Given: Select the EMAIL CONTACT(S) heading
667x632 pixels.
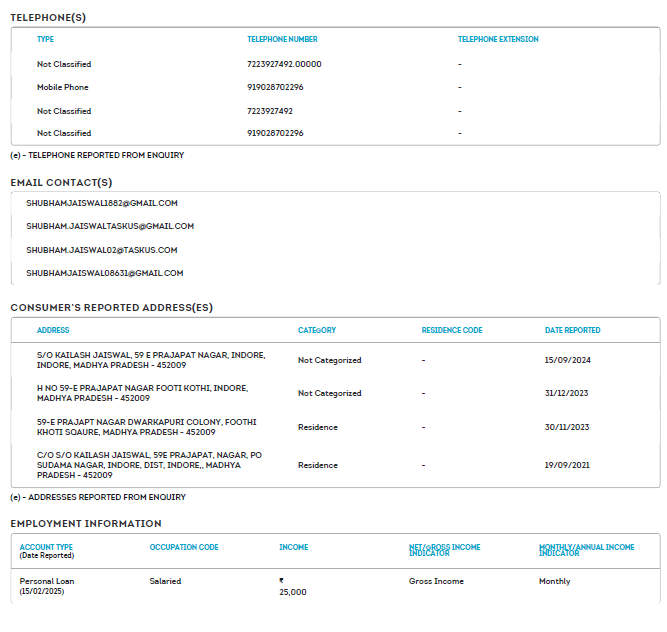Looking at the screenshot, I should 61,182.
